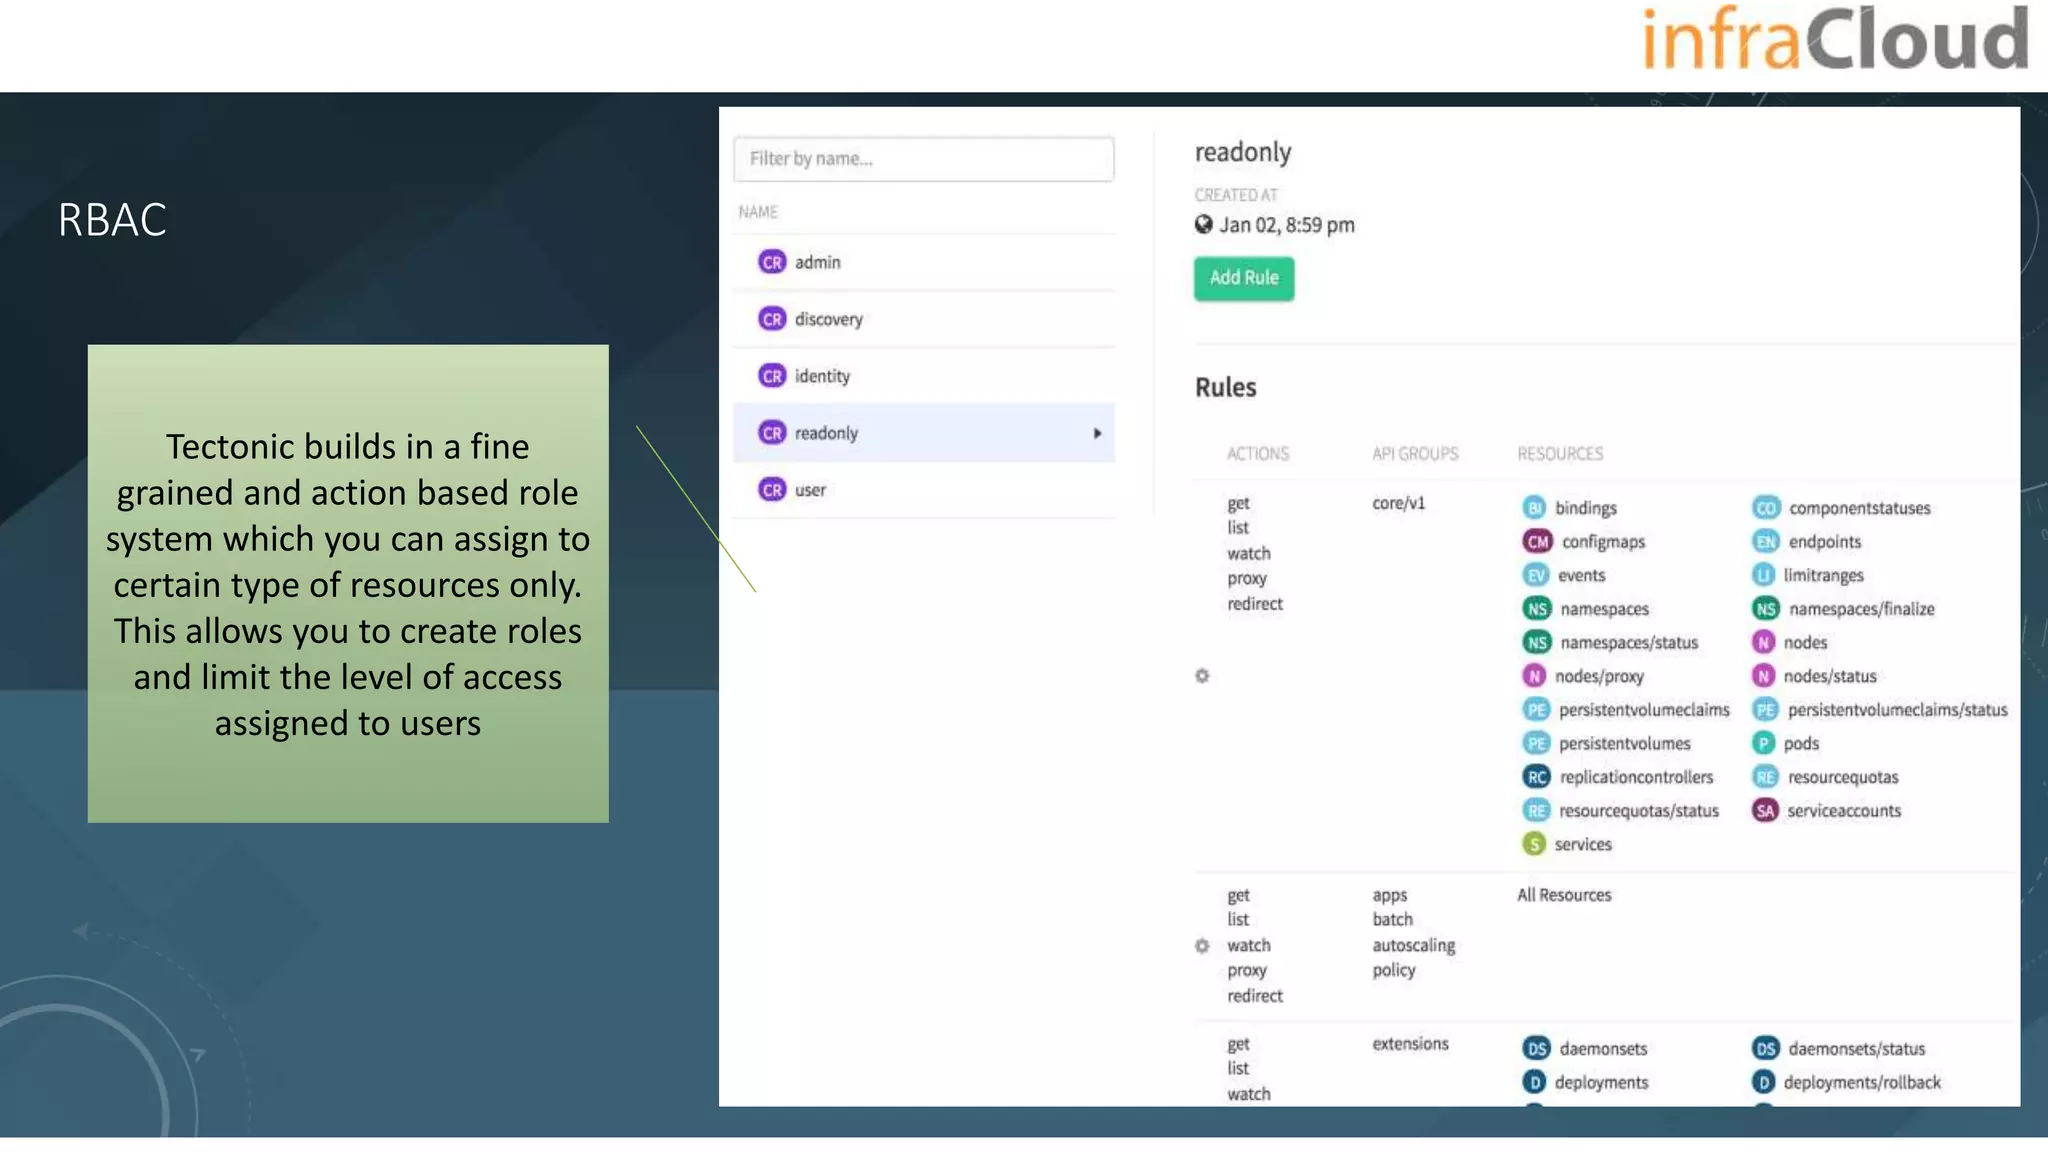Viewport: 2048px width, 1152px height.
Task: Click the RC replicationcontrollers icon
Action: (1537, 777)
